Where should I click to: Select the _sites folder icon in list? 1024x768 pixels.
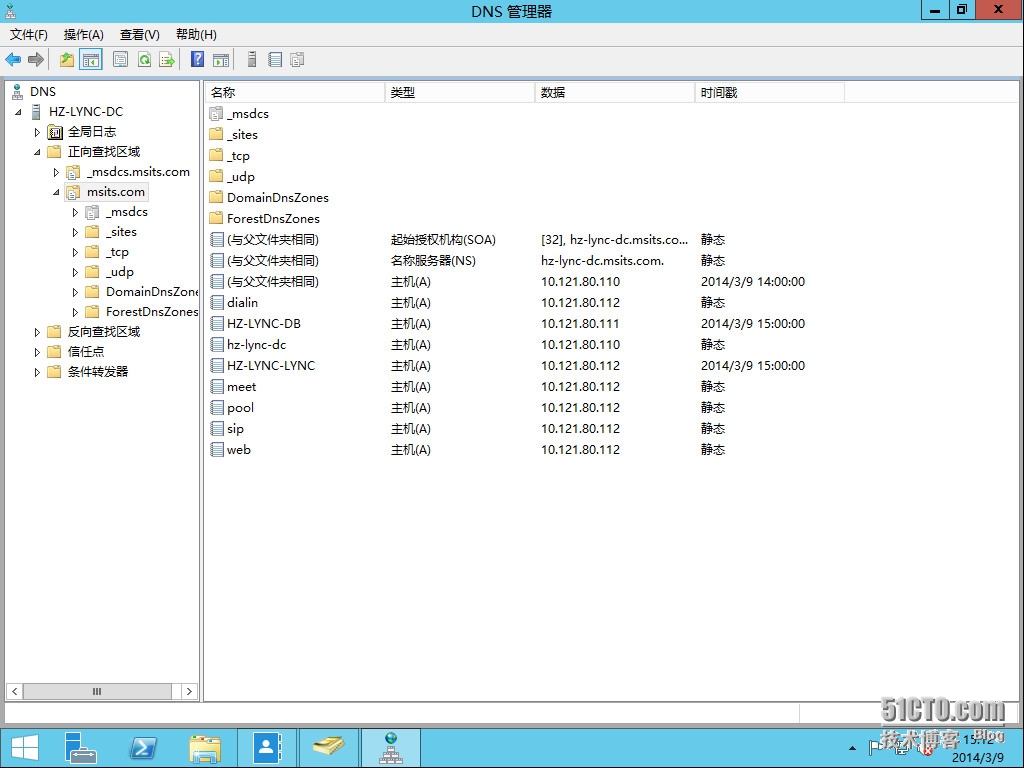pyautogui.click(x=216, y=135)
